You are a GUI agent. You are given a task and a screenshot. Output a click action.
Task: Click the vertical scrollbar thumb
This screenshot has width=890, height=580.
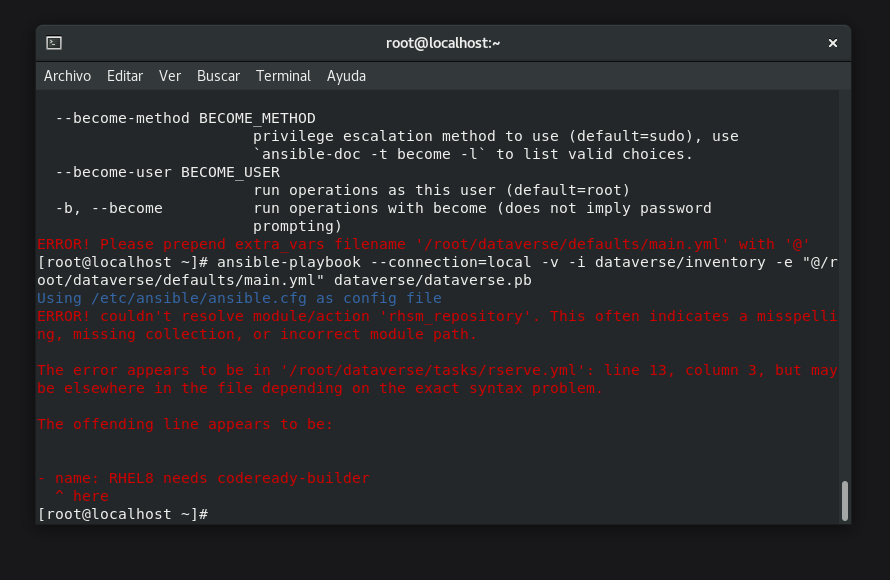(x=845, y=500)
